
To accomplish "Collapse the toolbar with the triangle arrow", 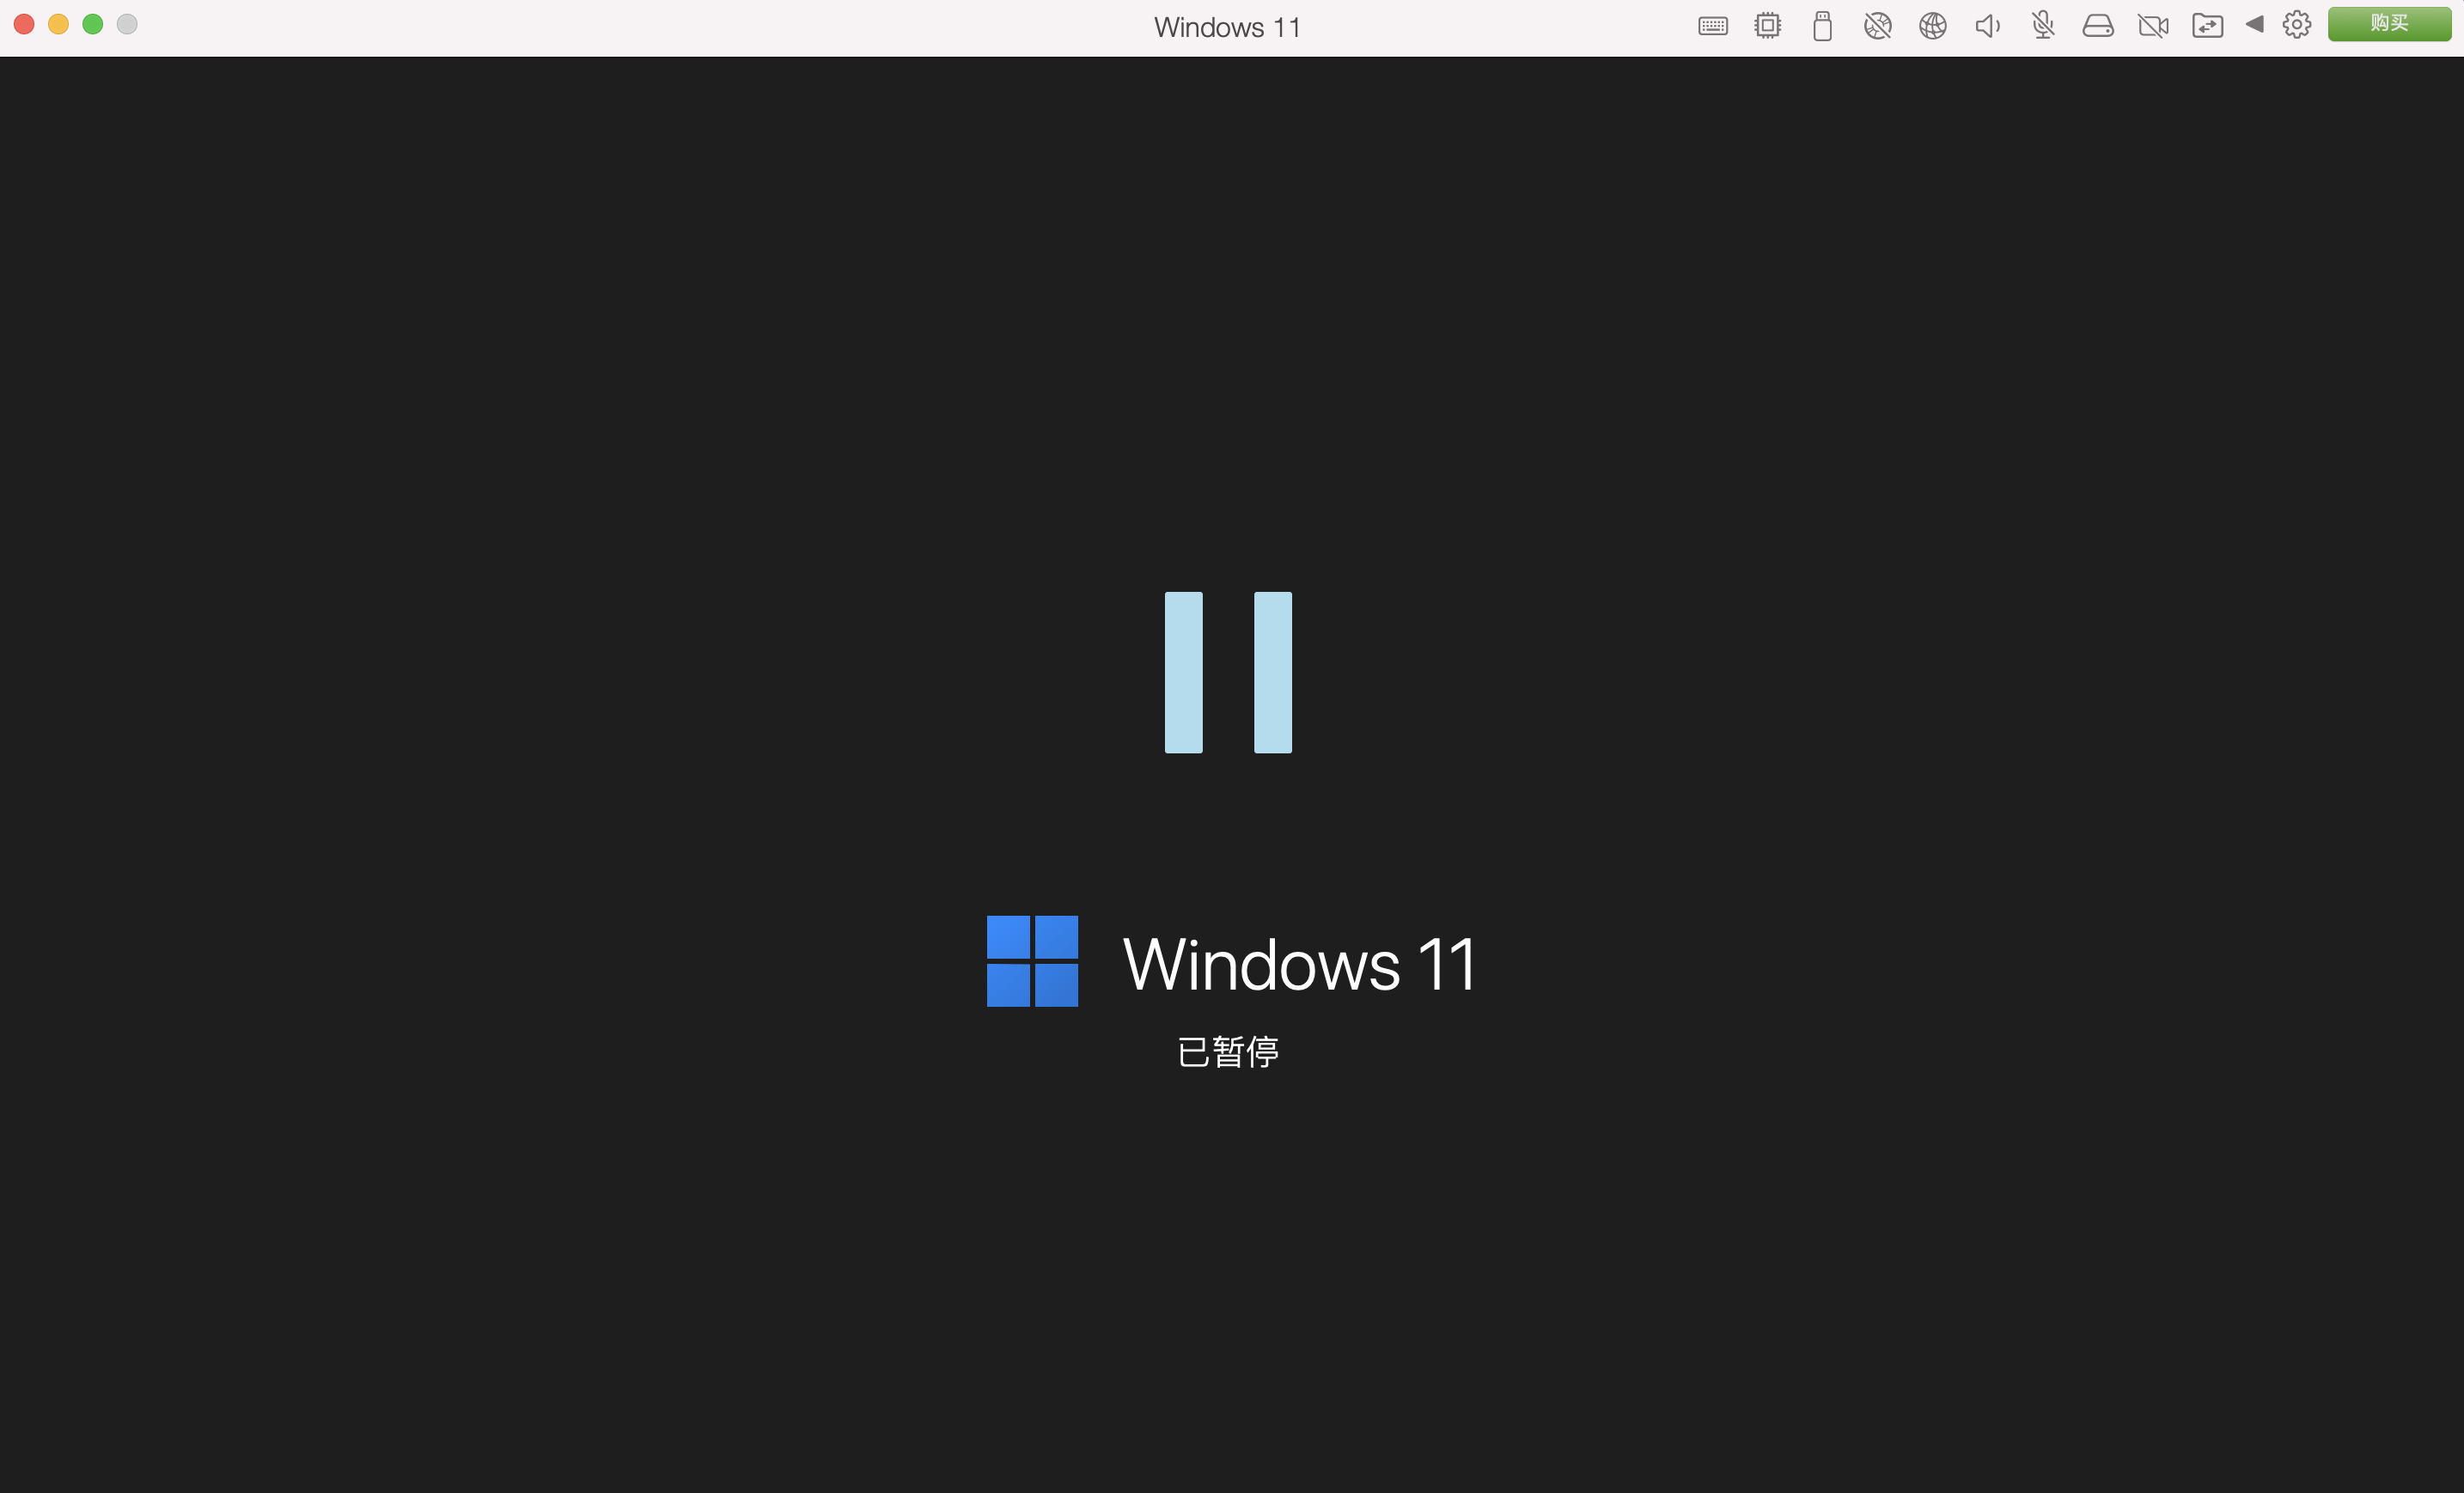I will (2254, 24).
